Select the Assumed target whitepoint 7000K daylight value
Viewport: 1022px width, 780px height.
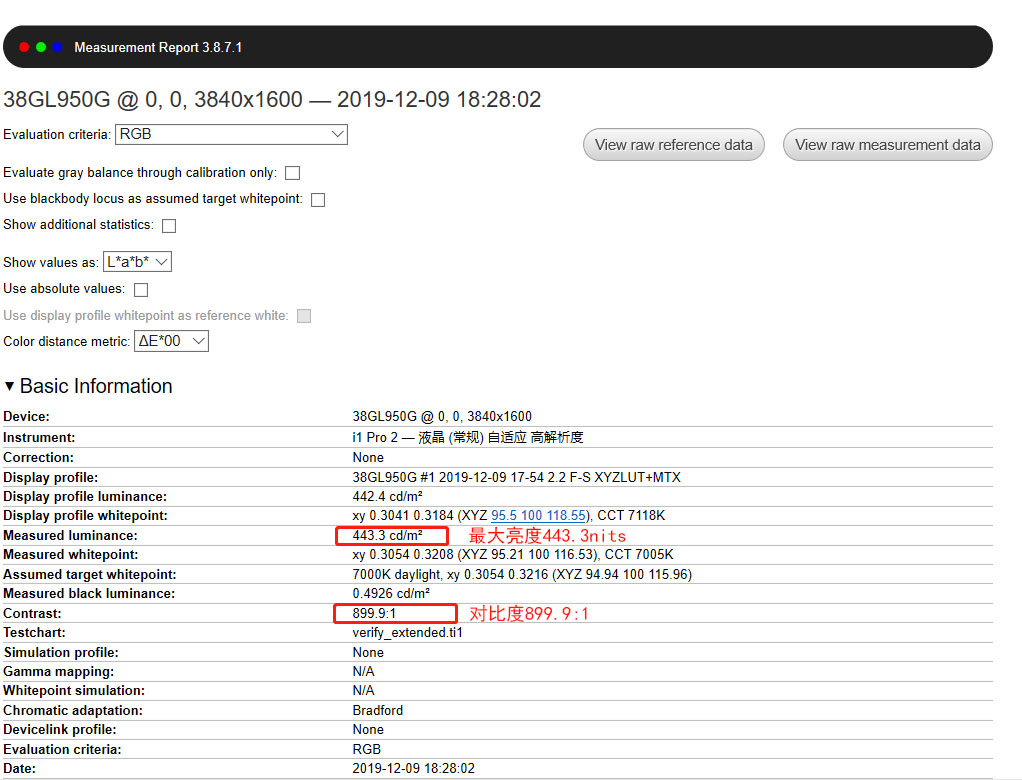[522, 575]
